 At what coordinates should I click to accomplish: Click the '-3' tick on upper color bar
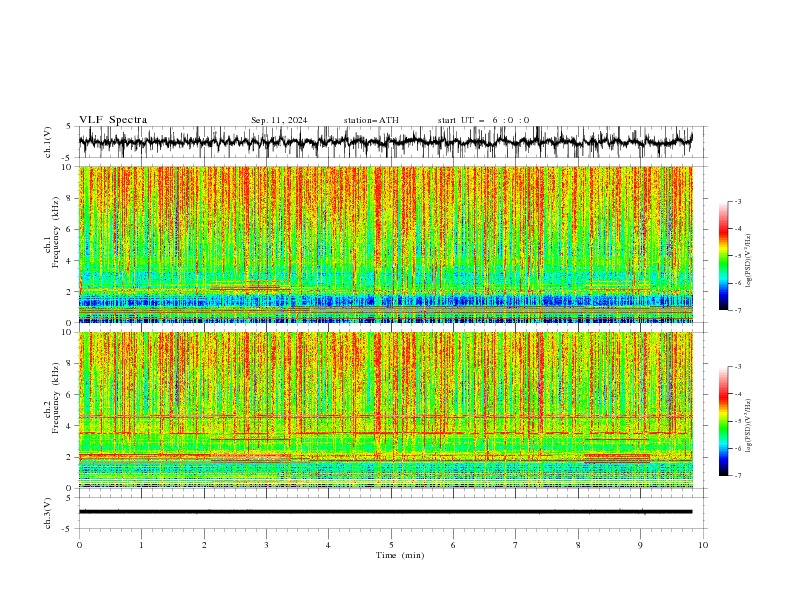point(737,201)
